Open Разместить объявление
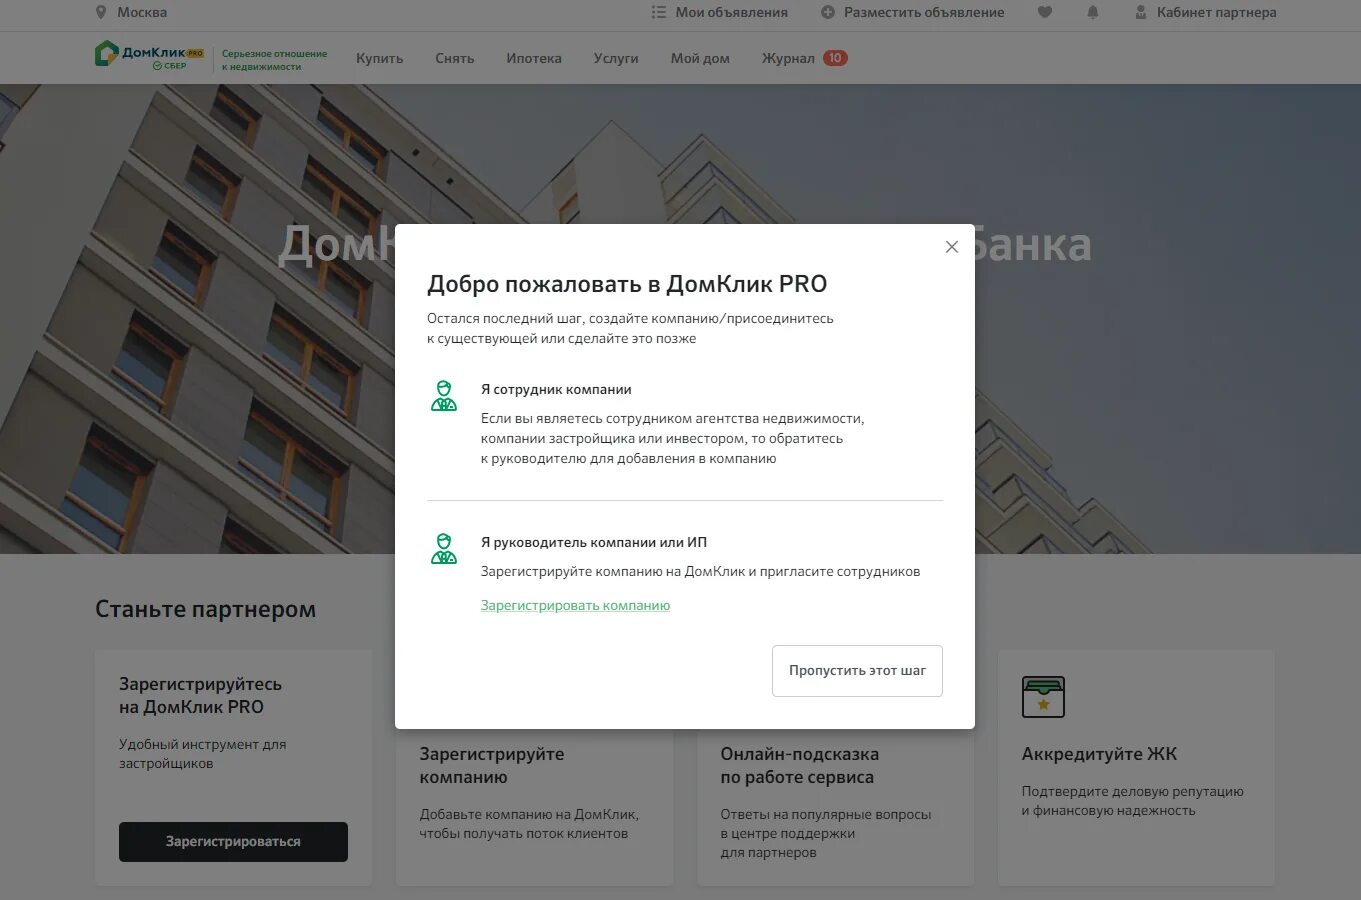The width and height of the screenshot is (1361, 900). coord(924,12)
